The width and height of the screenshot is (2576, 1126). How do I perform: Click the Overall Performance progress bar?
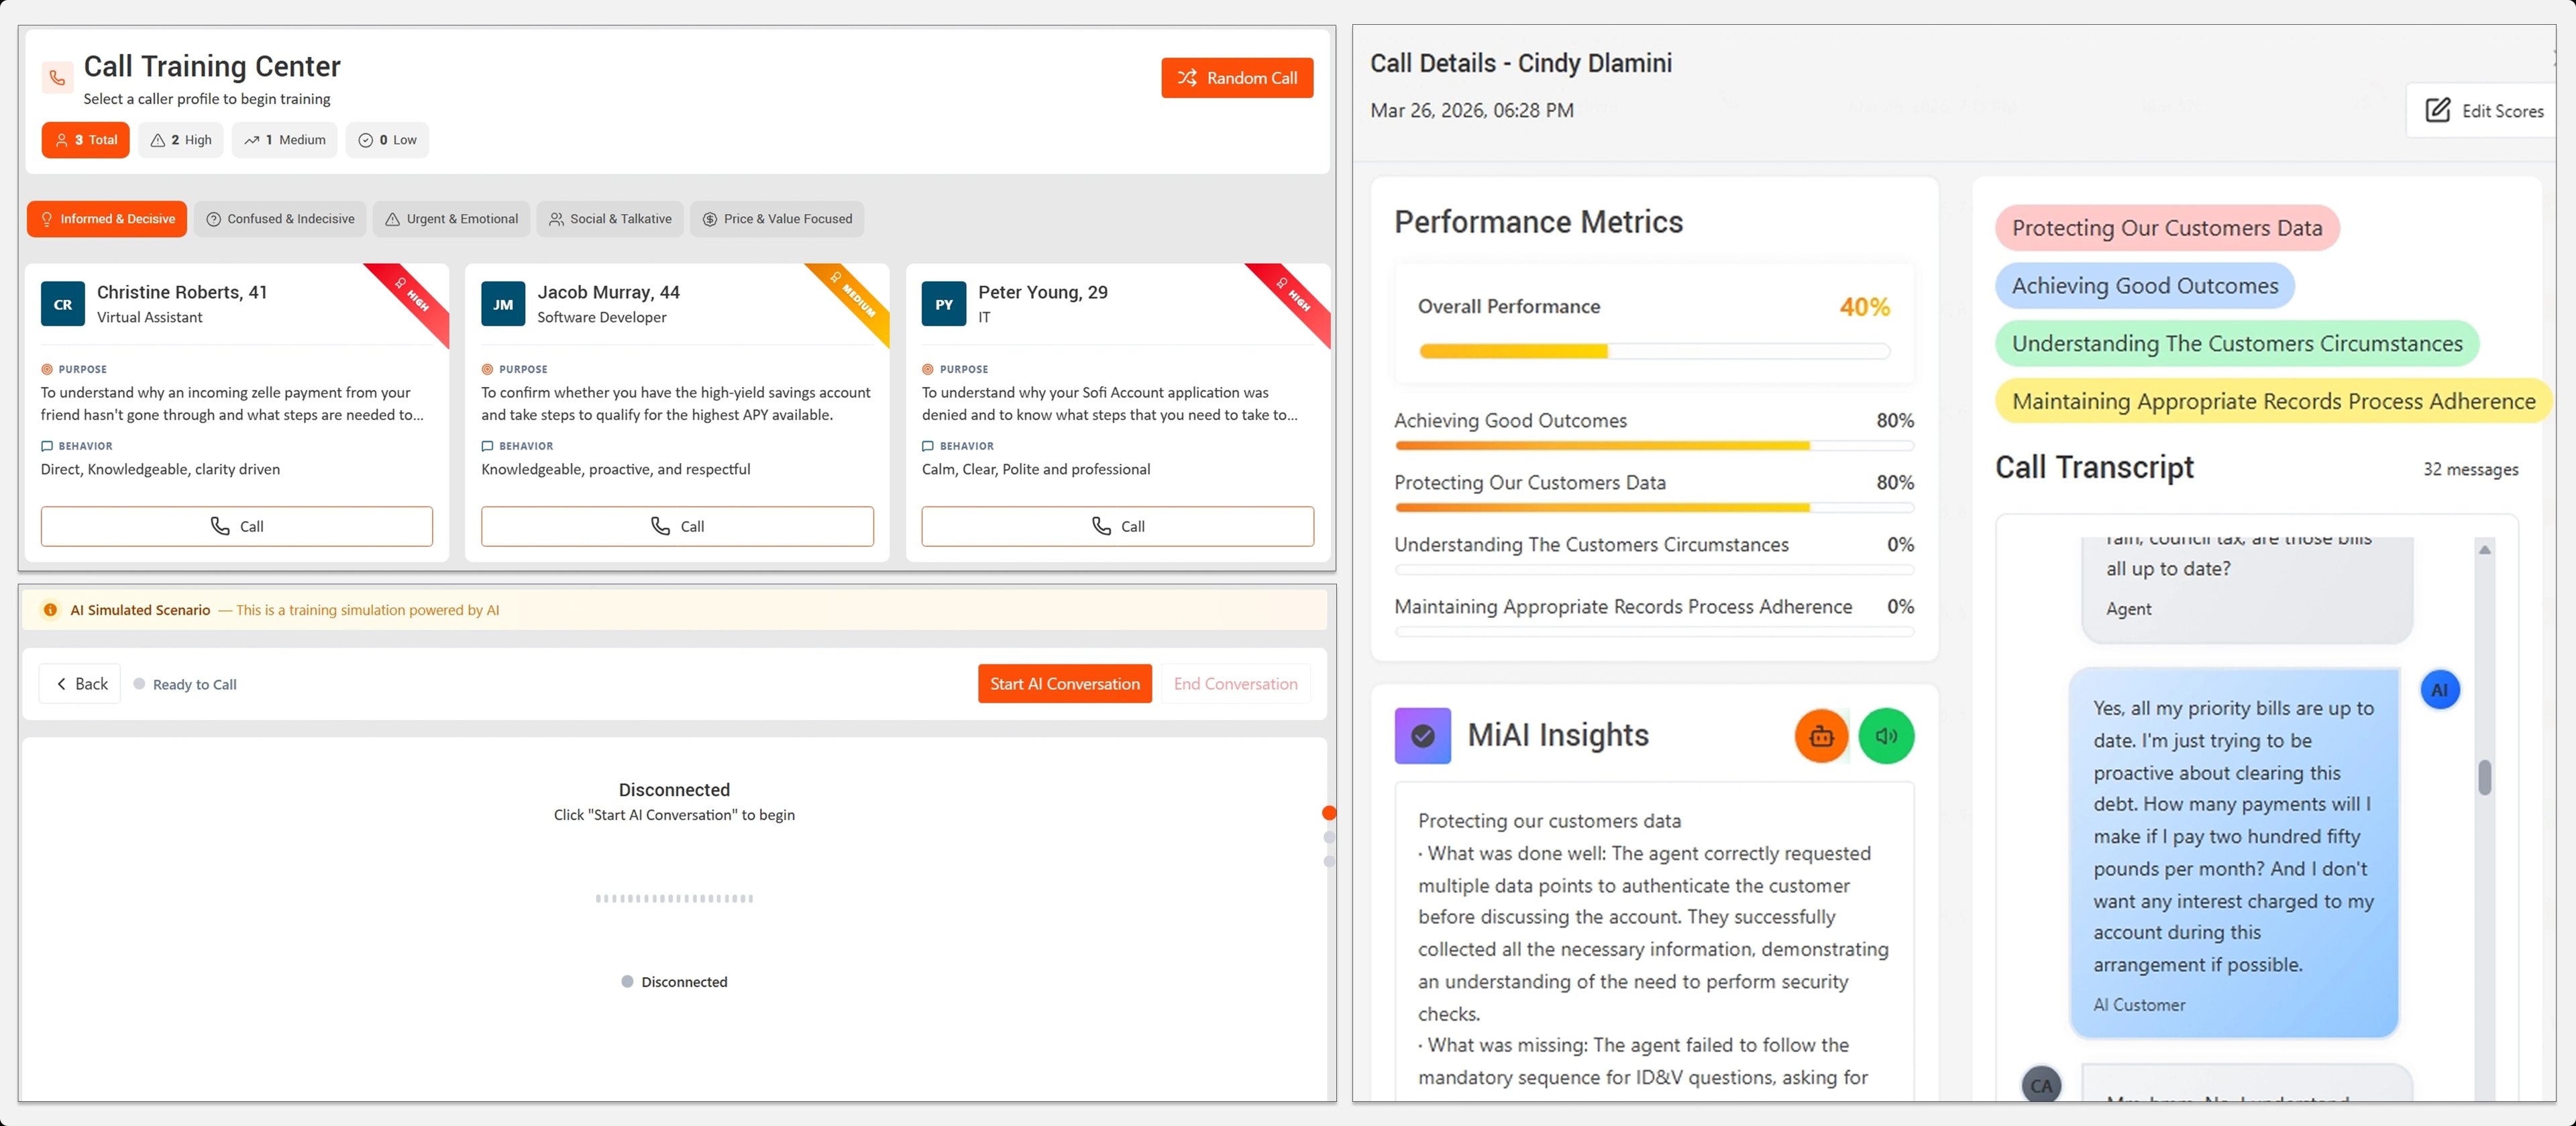pyautogui.click(x=1654, y=351)
